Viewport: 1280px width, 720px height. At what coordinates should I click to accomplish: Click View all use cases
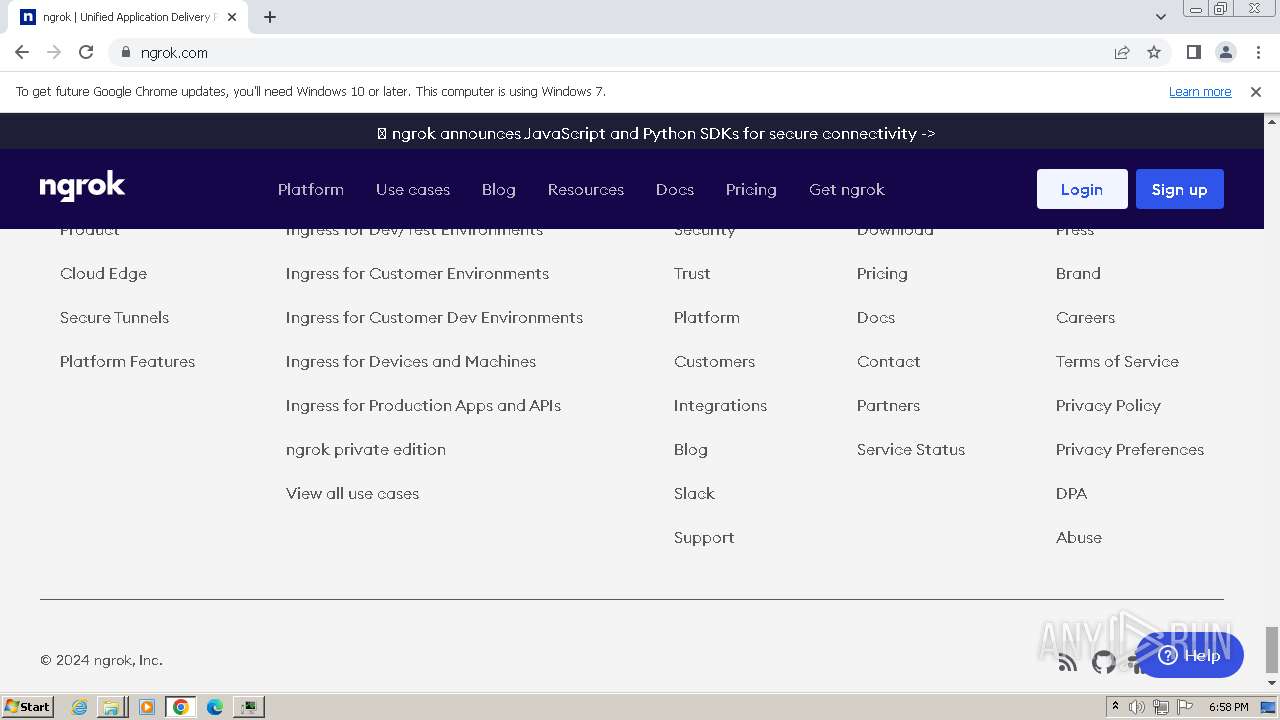point(352,493)
